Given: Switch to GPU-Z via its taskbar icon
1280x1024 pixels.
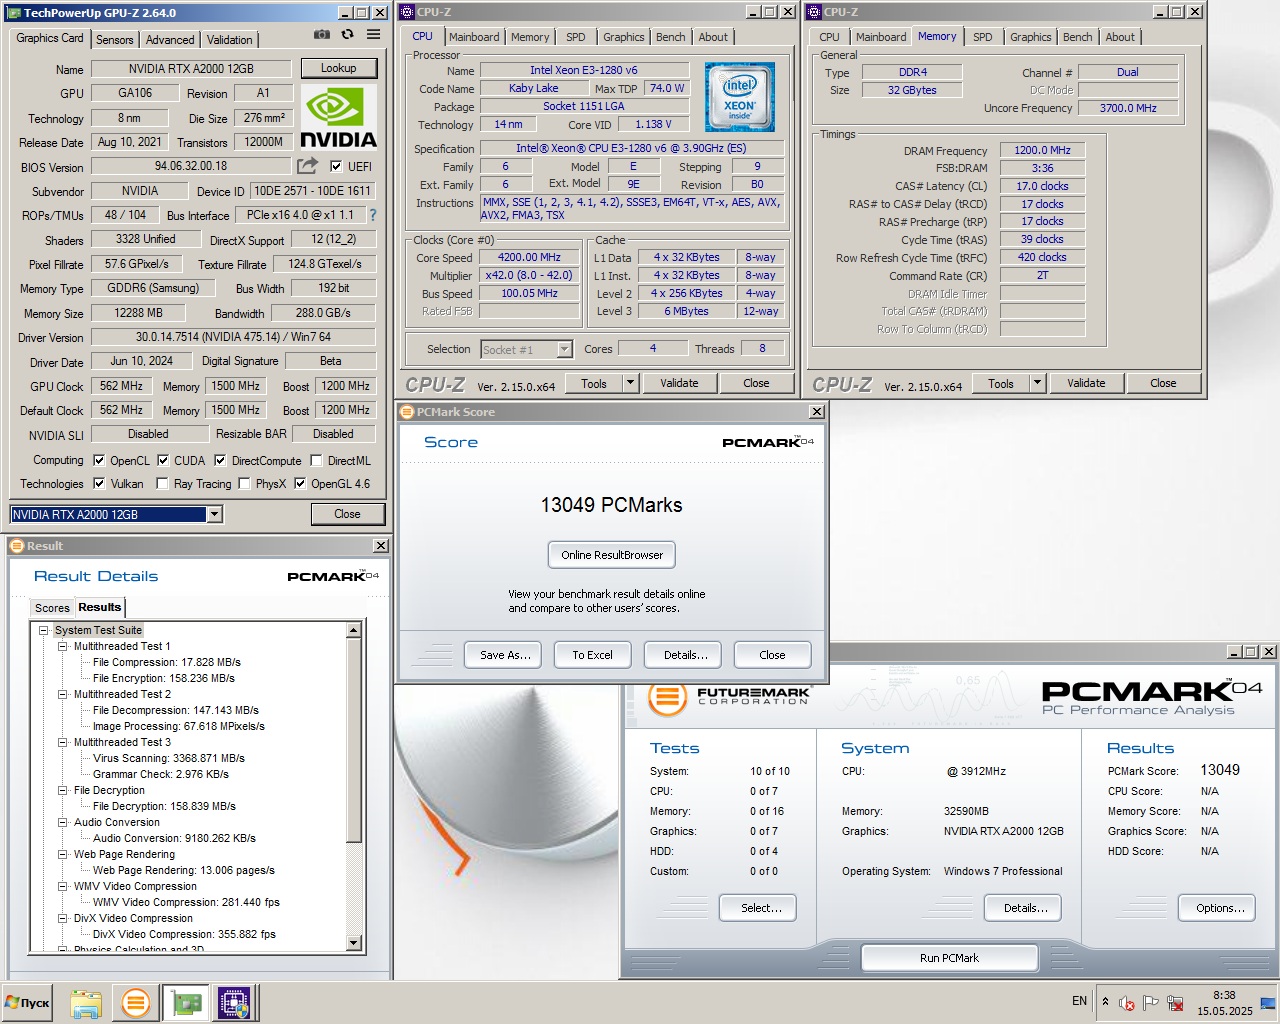Looking at the screenshot, I should 186,1003.
